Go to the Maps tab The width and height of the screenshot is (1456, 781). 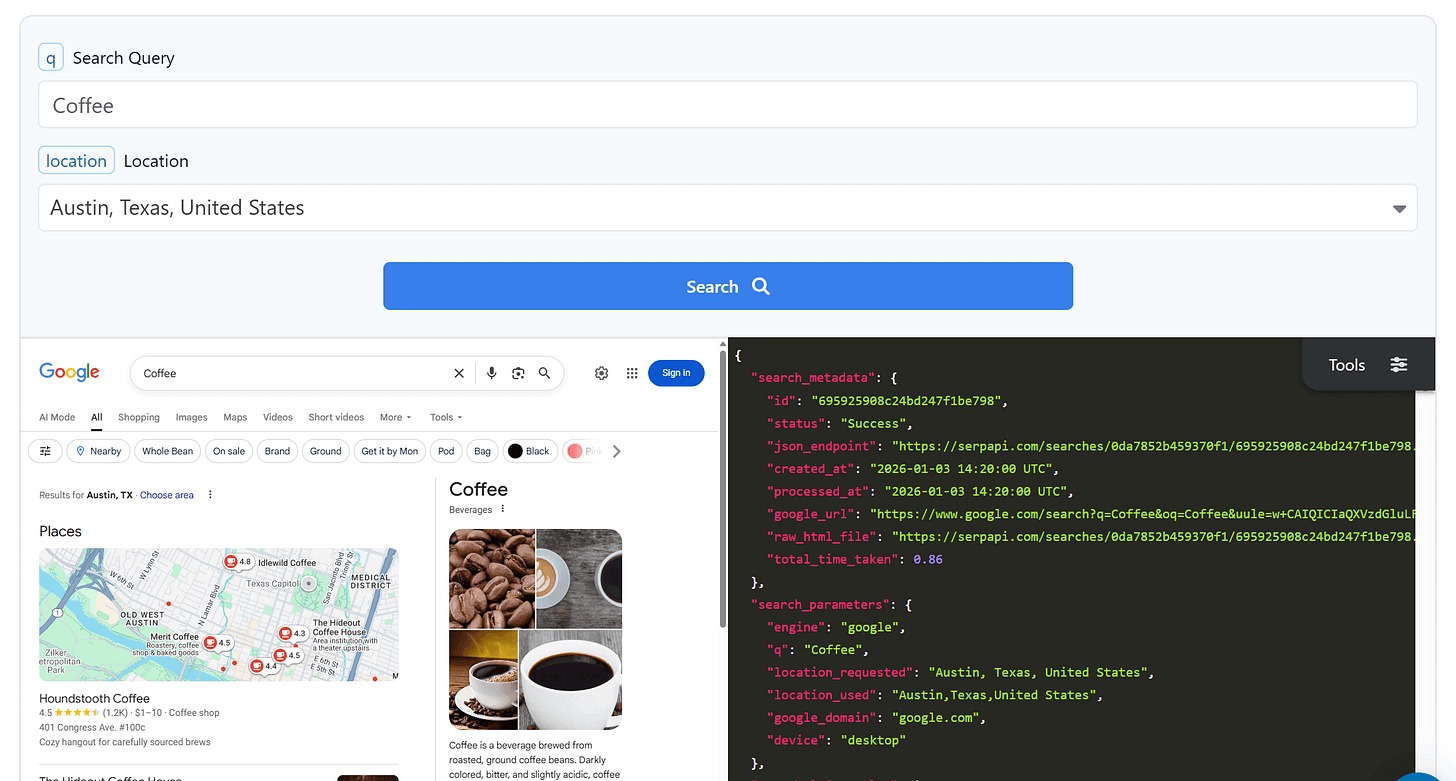[235, 417]
